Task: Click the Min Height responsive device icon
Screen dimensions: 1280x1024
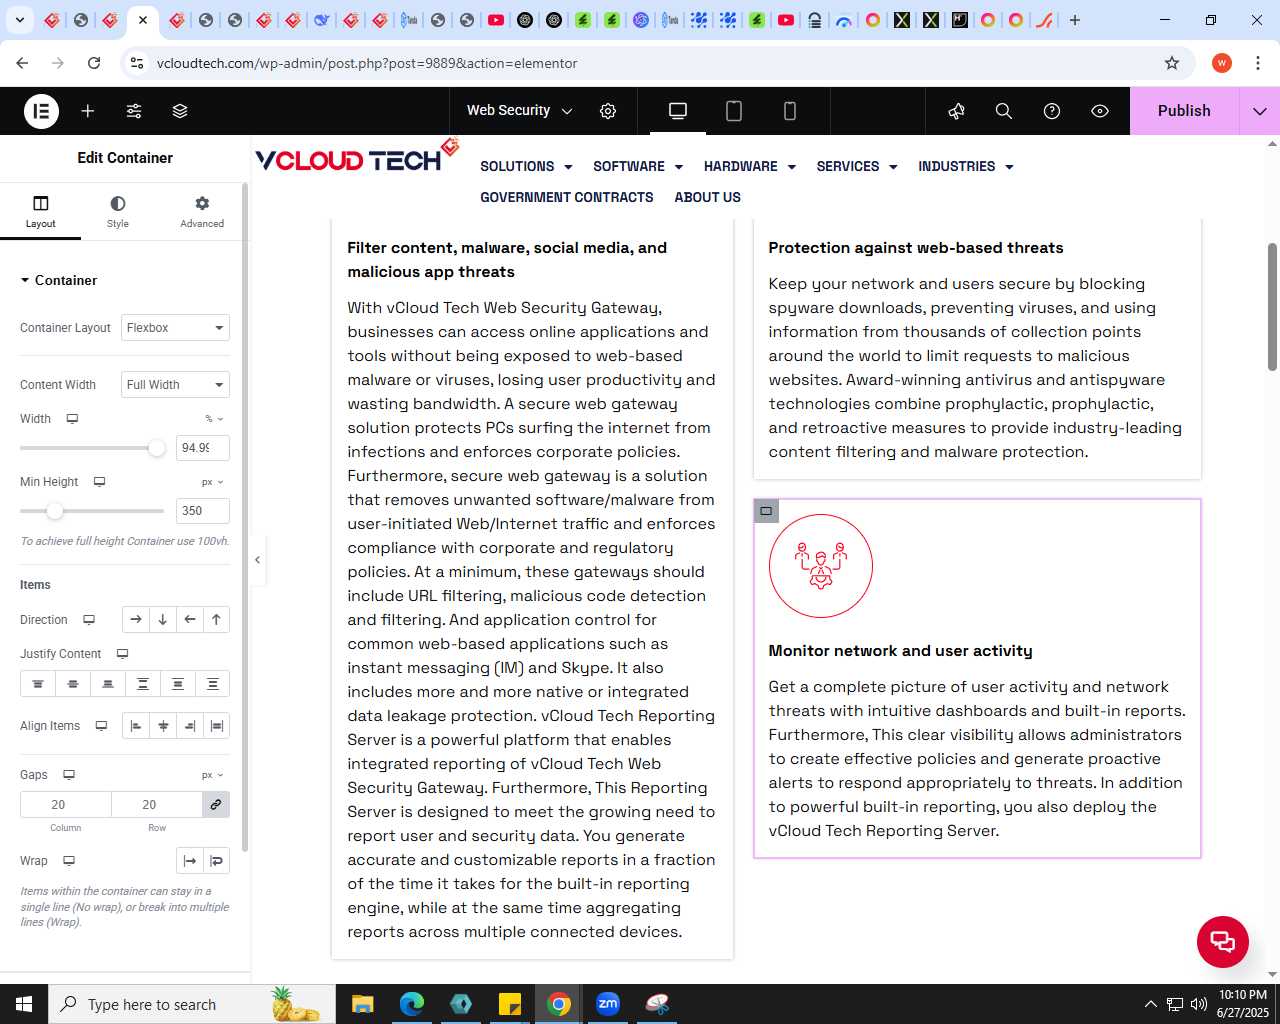Action: pos(99,482)
